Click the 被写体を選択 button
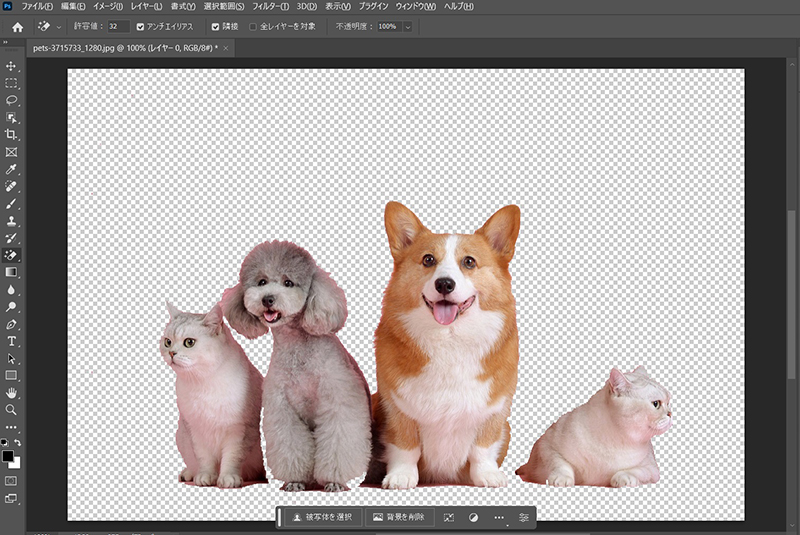The image size is (800, 535). click(322, 517)
